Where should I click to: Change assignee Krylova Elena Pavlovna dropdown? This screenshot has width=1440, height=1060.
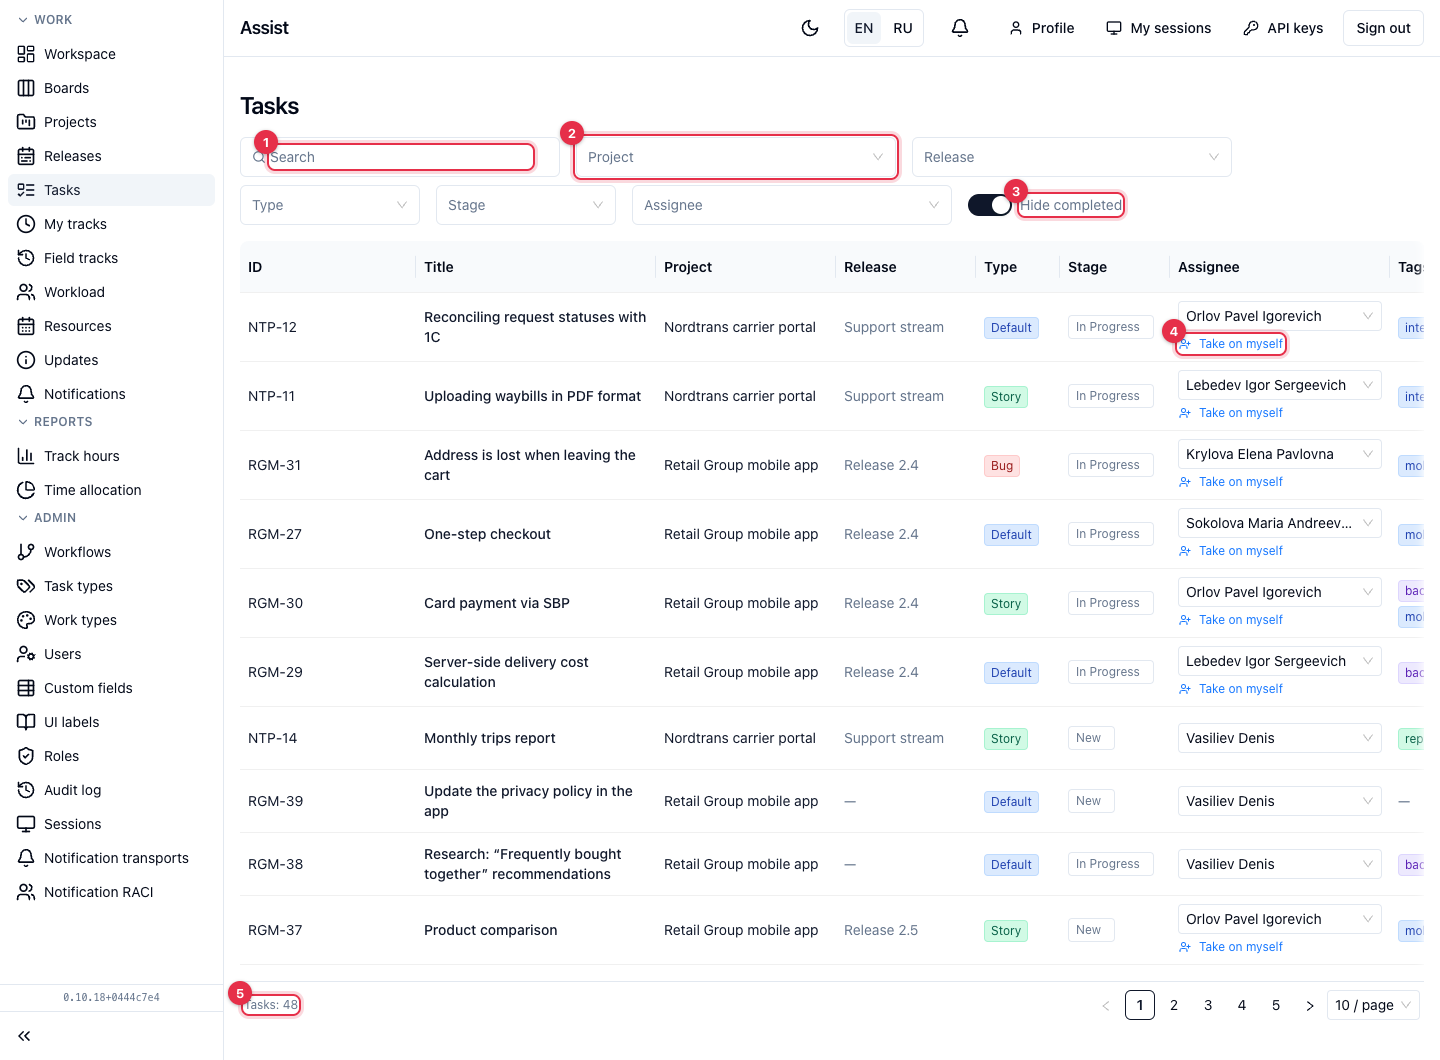click(1280, 454)
